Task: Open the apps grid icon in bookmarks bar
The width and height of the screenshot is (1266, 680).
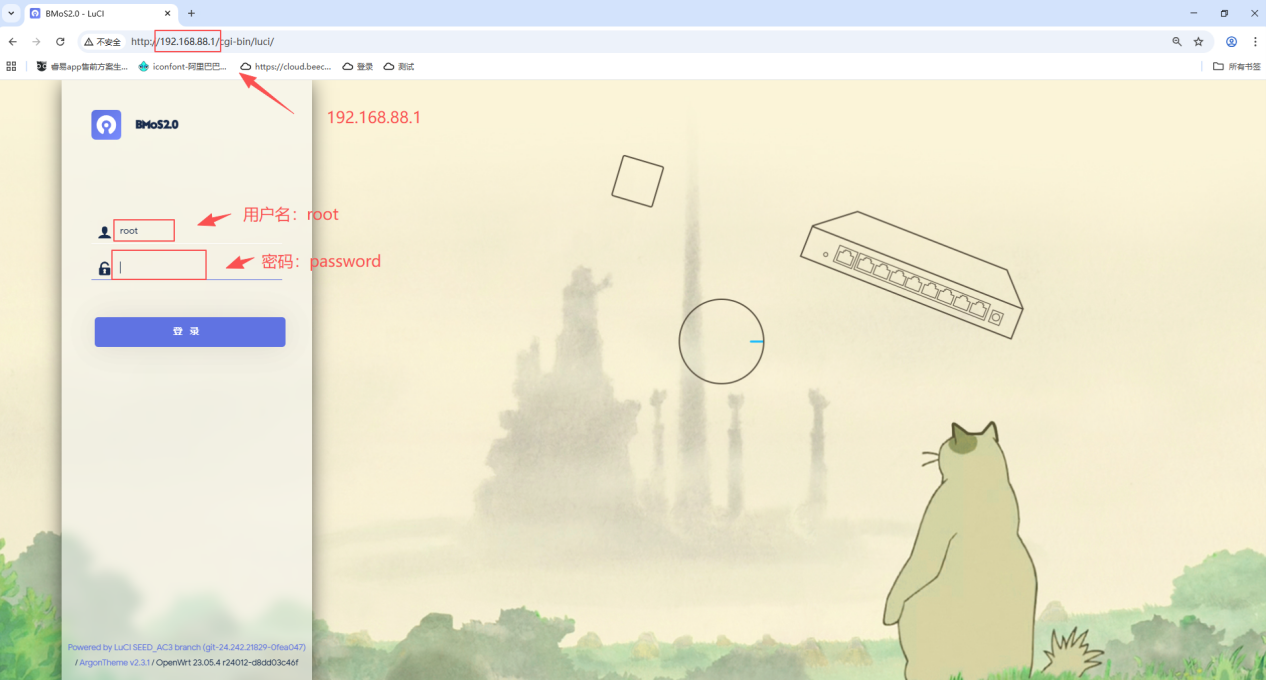Action: tap(12, 66)
